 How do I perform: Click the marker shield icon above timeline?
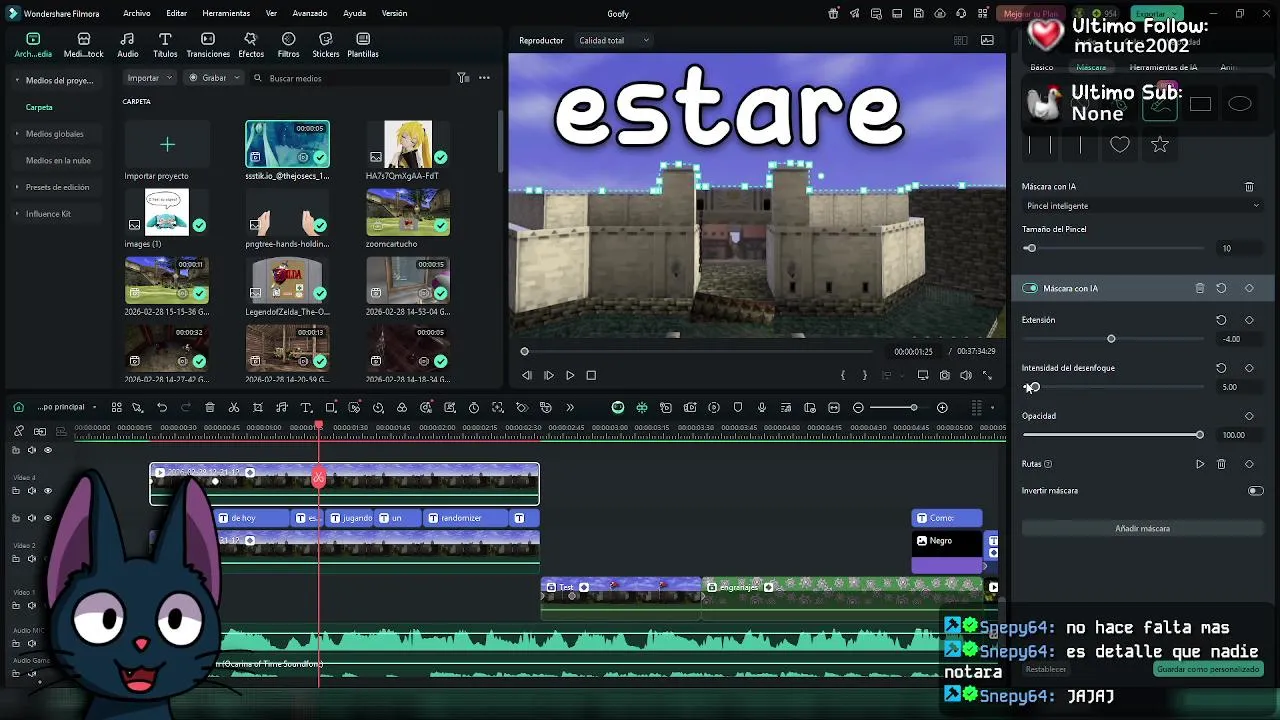pos(738,408)
